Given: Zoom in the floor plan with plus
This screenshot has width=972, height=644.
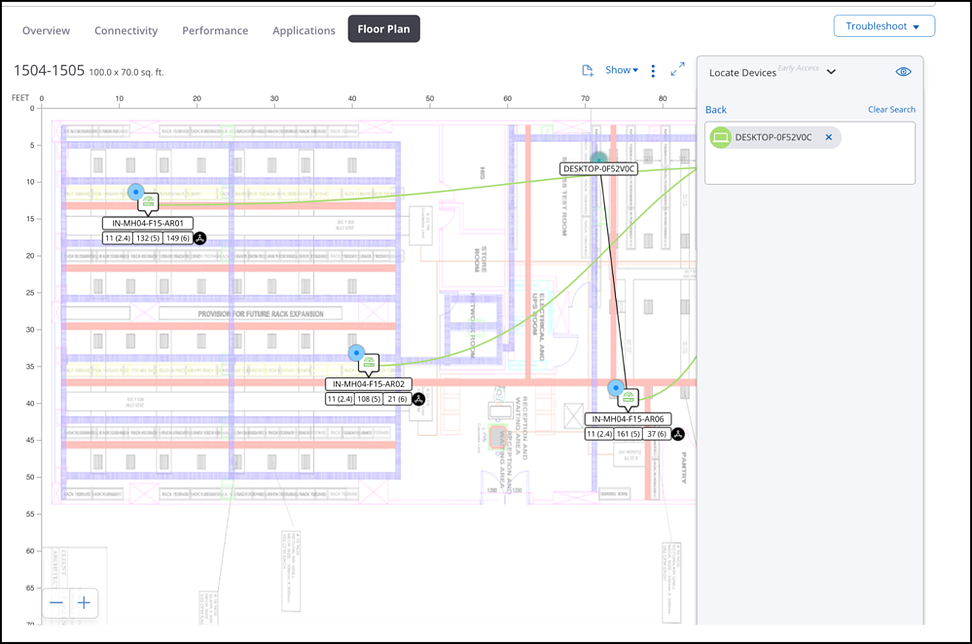Looking at the screenshot, I should [84, 602].
